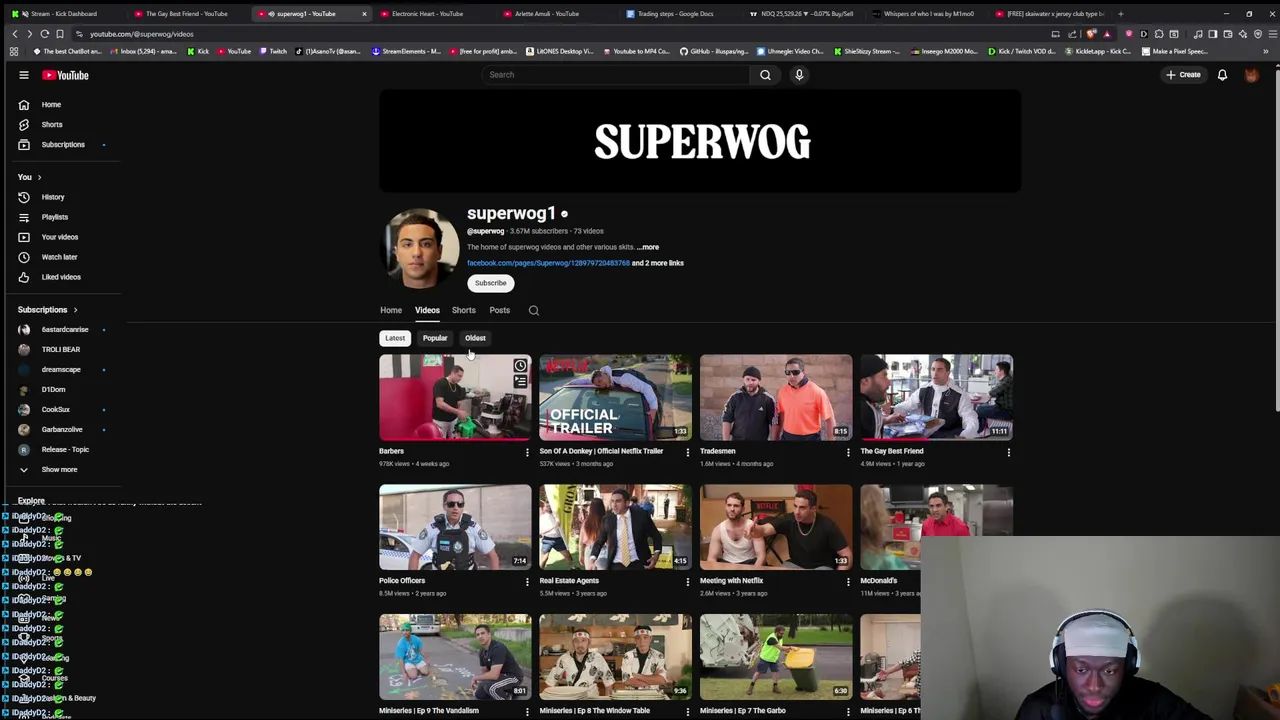
Task: Expand channel description with ...more
Action: (x=648, y=247)
